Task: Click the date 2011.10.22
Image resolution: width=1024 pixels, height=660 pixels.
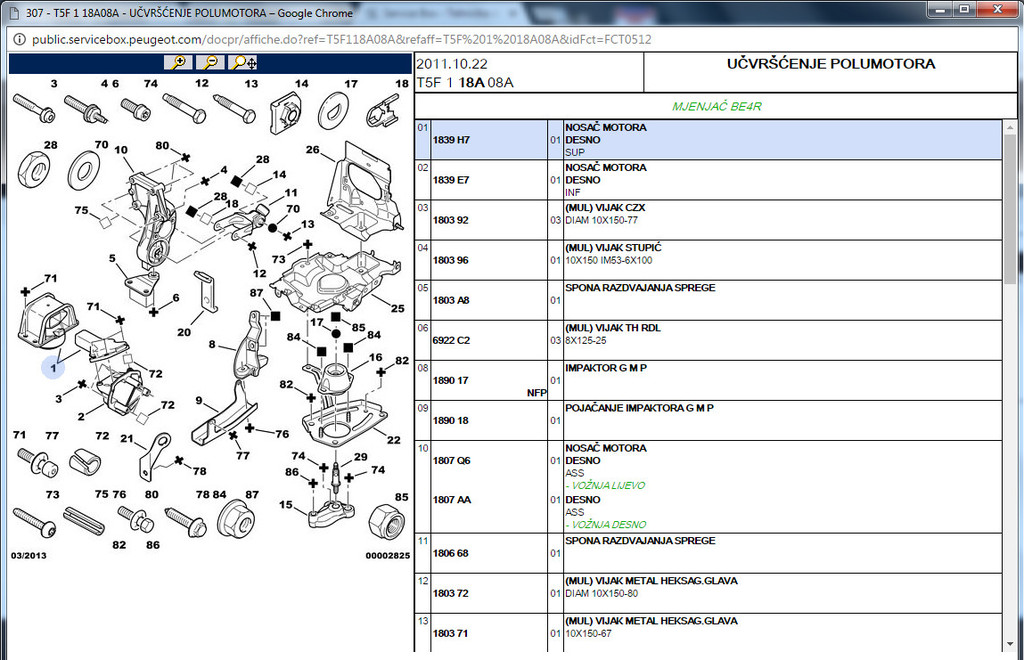Action: point(452,64)
